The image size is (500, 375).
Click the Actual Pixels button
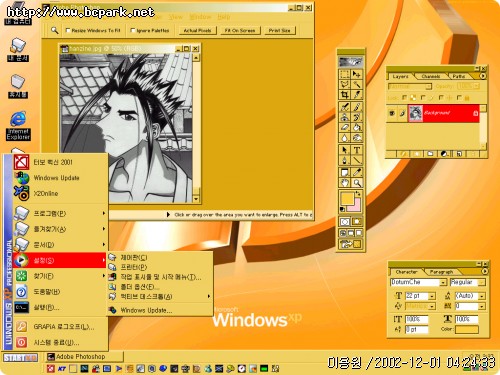(x=197, y=31)
